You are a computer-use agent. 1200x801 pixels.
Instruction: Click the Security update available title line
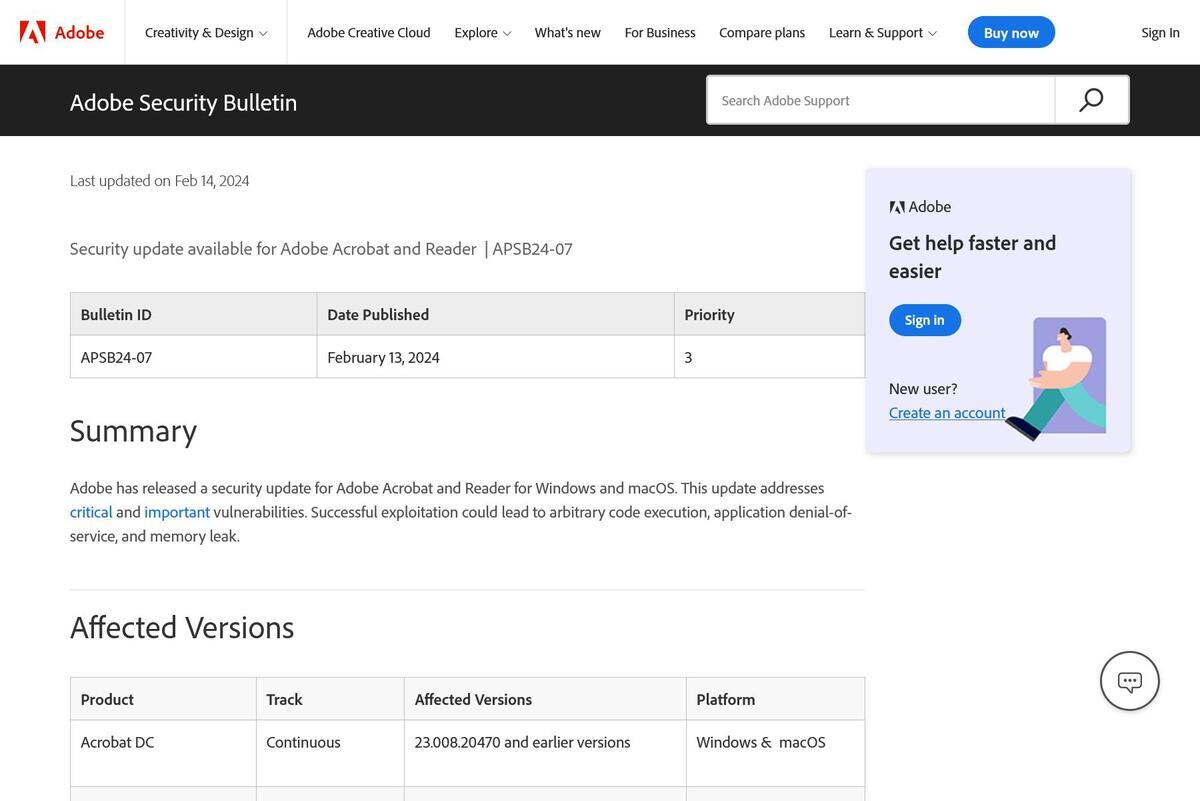[x=321, y=248]
